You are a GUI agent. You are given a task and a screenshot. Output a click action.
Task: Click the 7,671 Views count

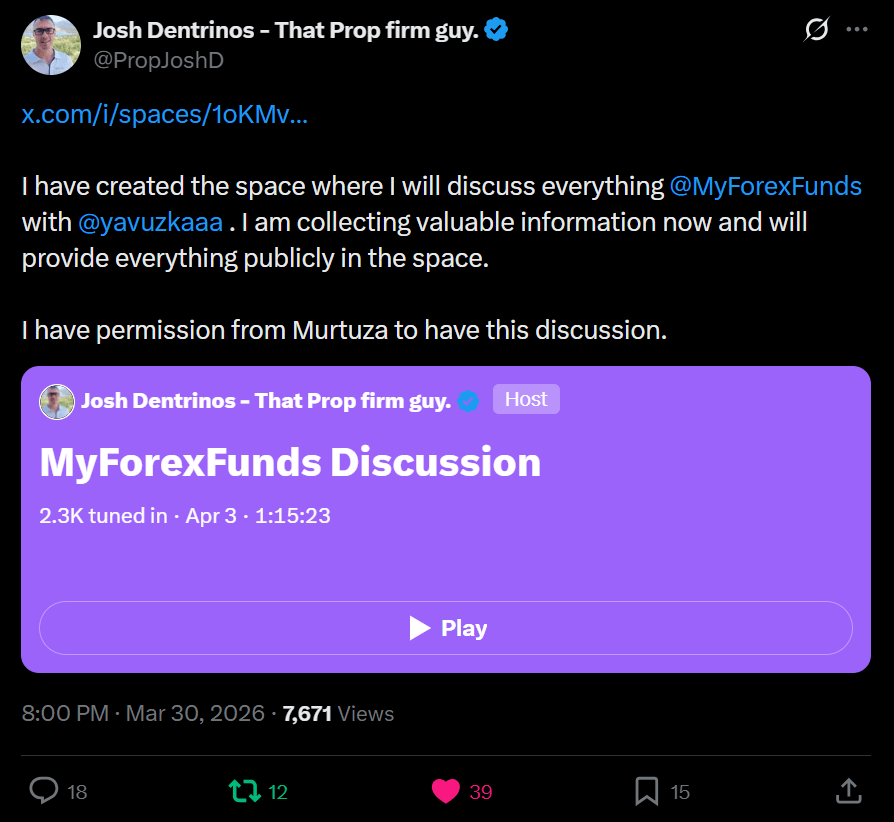[338, 713]
